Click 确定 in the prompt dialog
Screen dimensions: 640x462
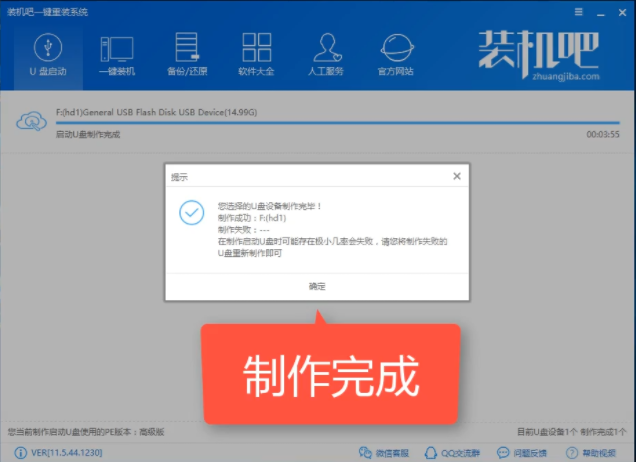[x=317, y=286]
